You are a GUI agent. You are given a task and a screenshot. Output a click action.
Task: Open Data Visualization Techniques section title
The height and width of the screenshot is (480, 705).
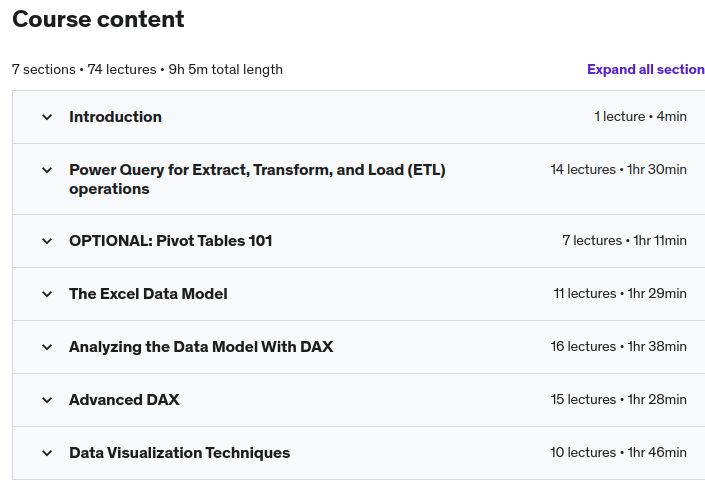(179, 453)
